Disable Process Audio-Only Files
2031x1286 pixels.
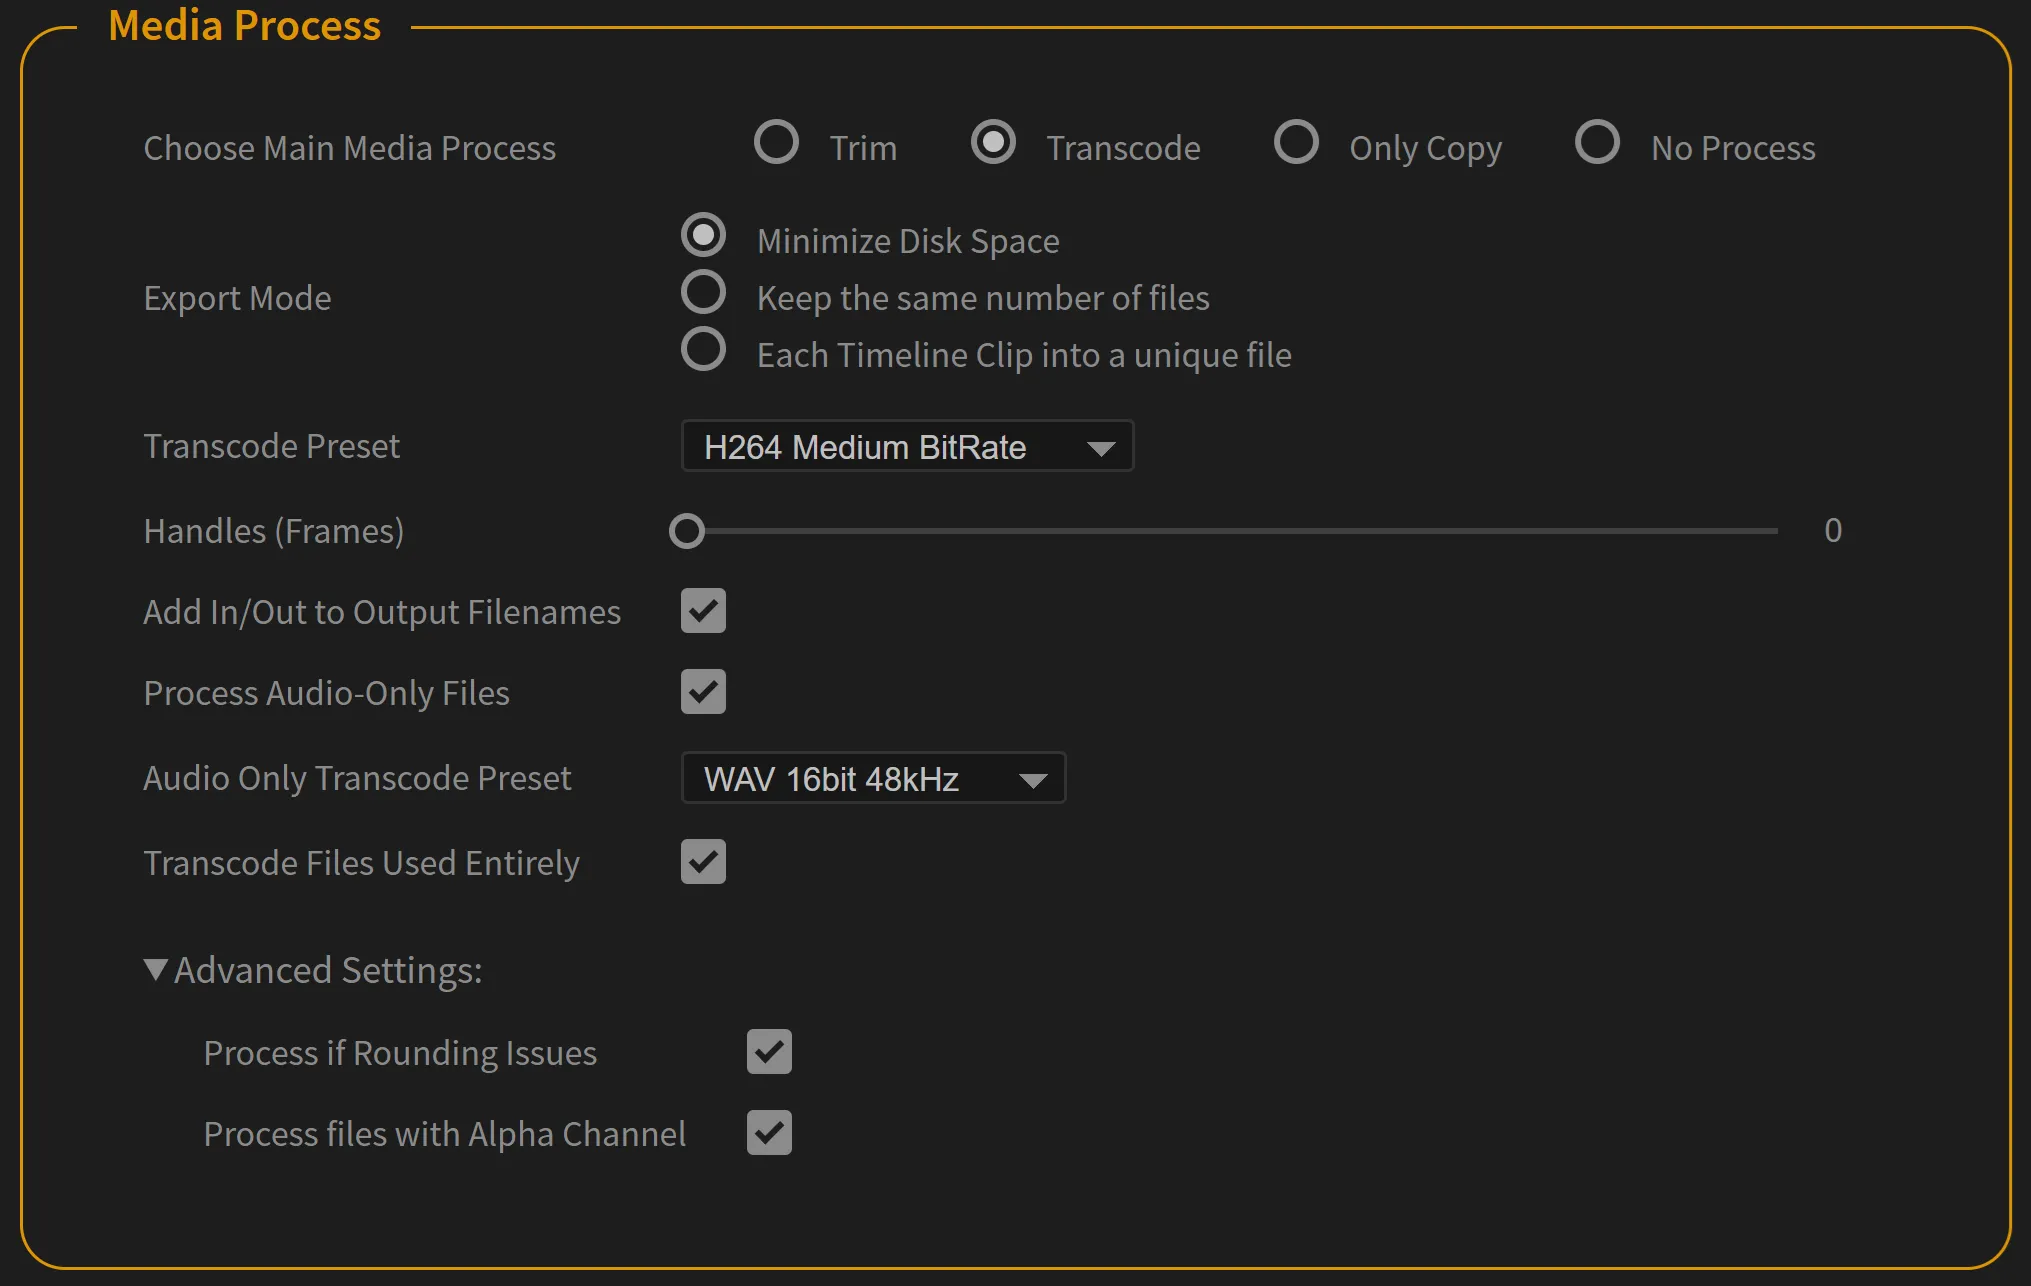(702, 692)
